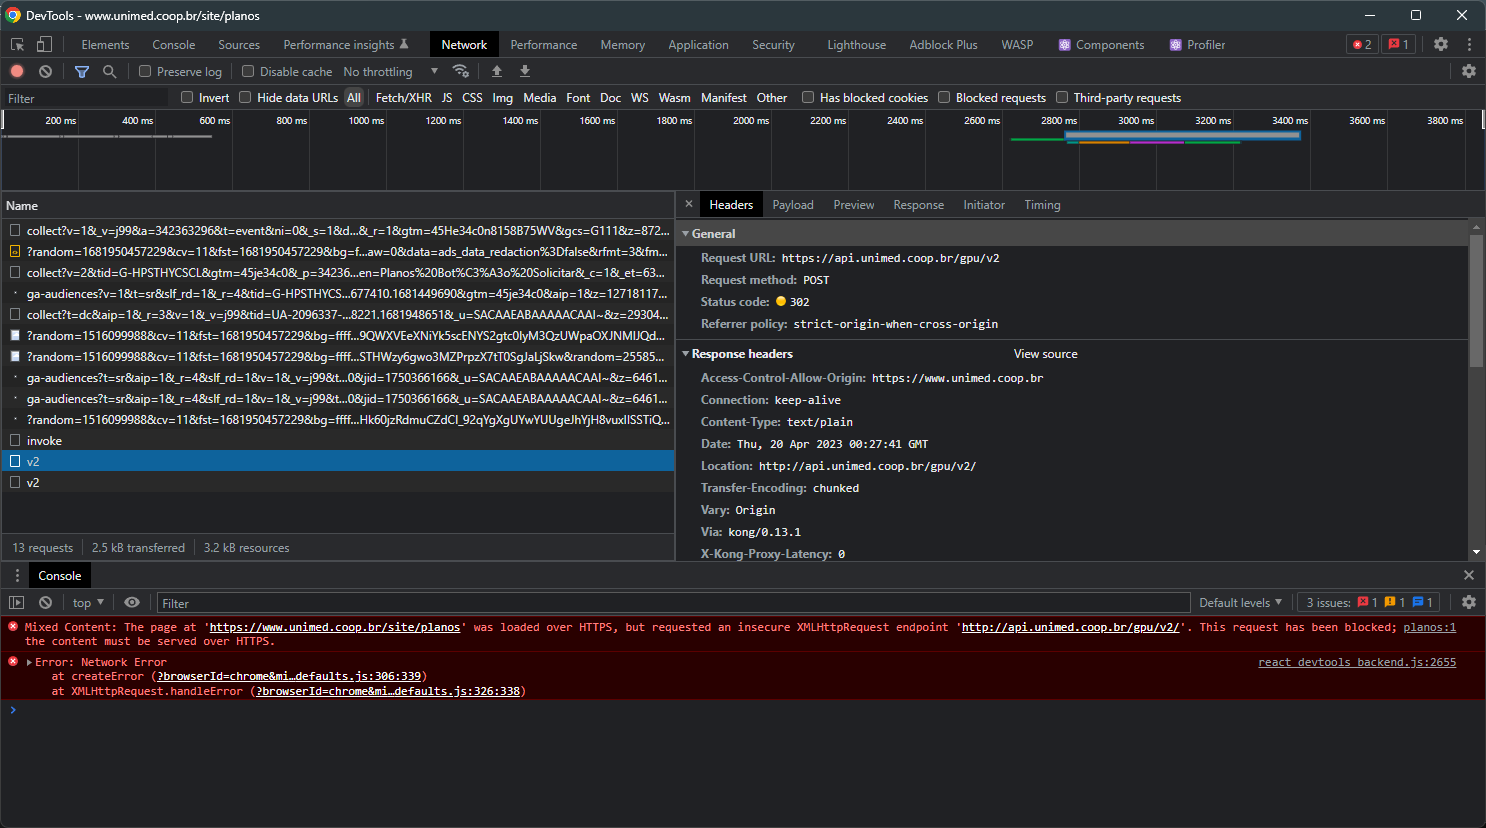The width and height of the screenshot is (1486, 828).
Task: Enable the Preserve log checkbox
Action: [x=145, y=71]
